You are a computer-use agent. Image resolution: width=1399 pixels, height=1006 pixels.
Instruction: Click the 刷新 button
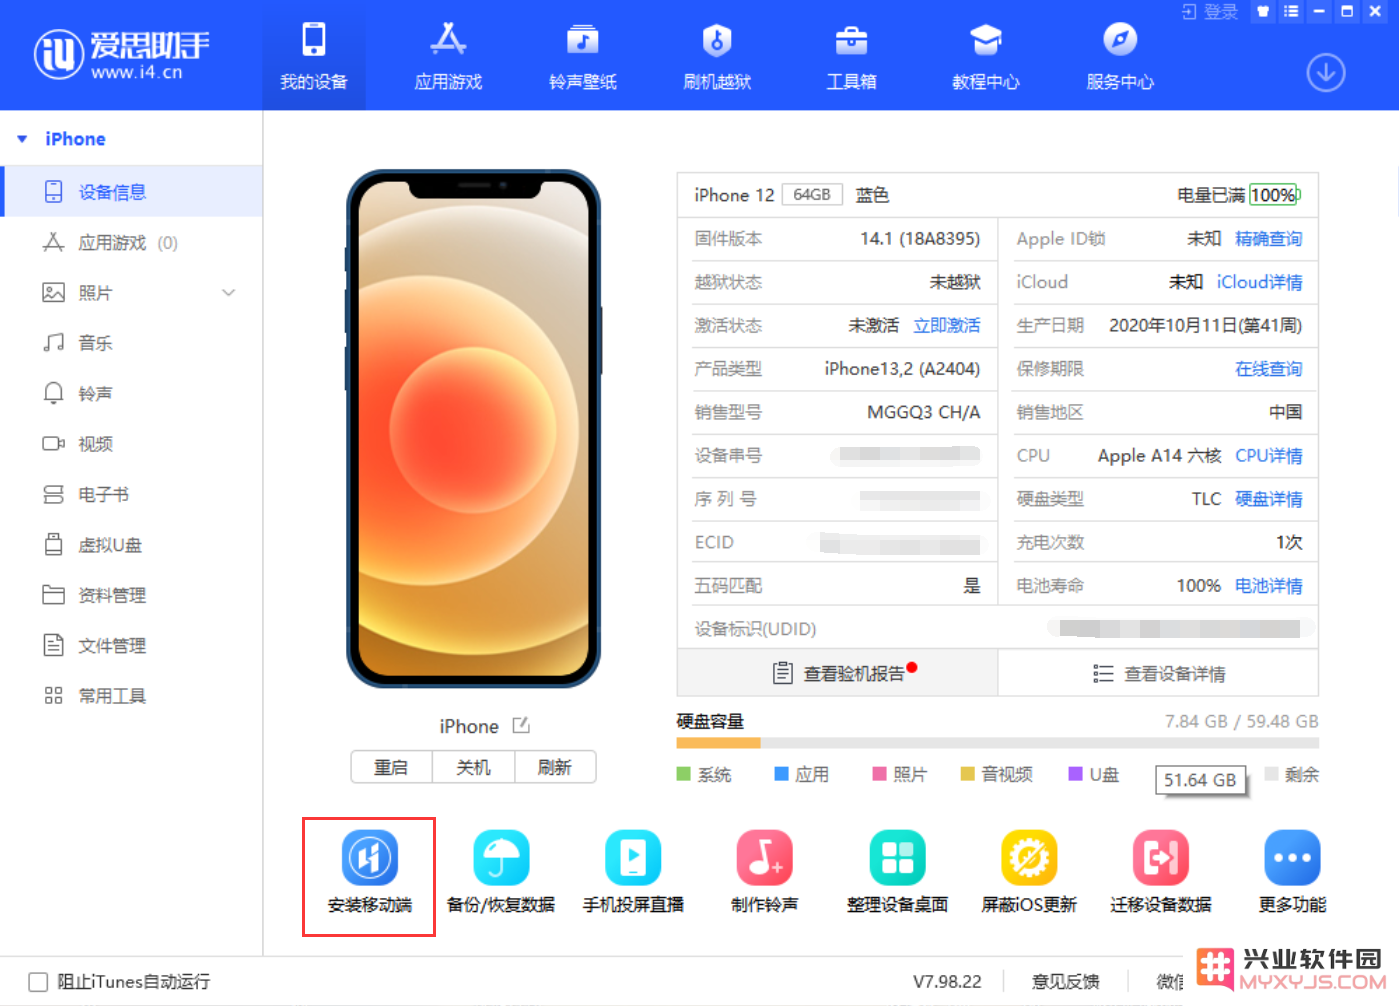555,767
